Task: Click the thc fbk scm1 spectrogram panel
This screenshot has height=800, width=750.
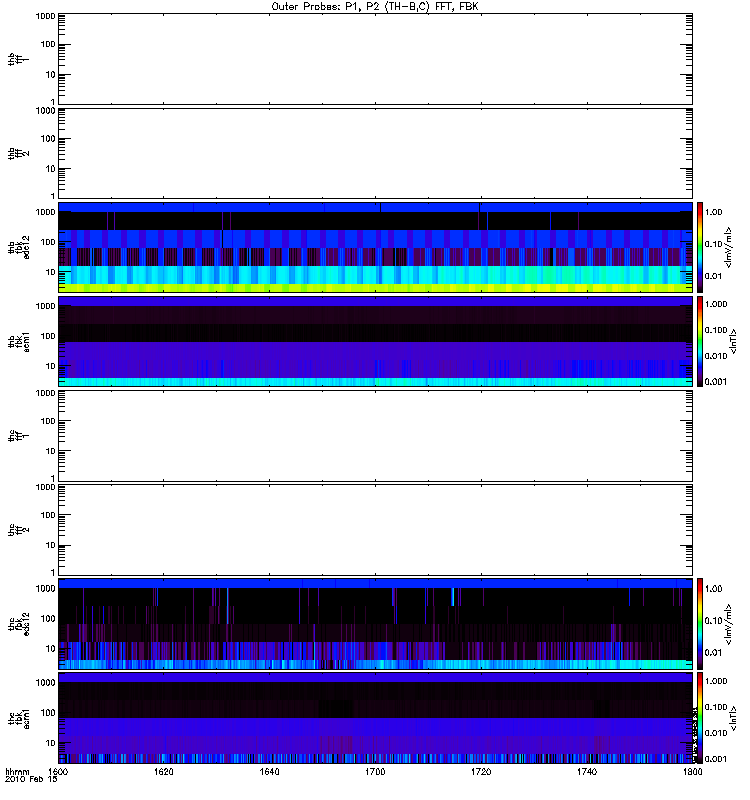Action: tap(375, 718)
